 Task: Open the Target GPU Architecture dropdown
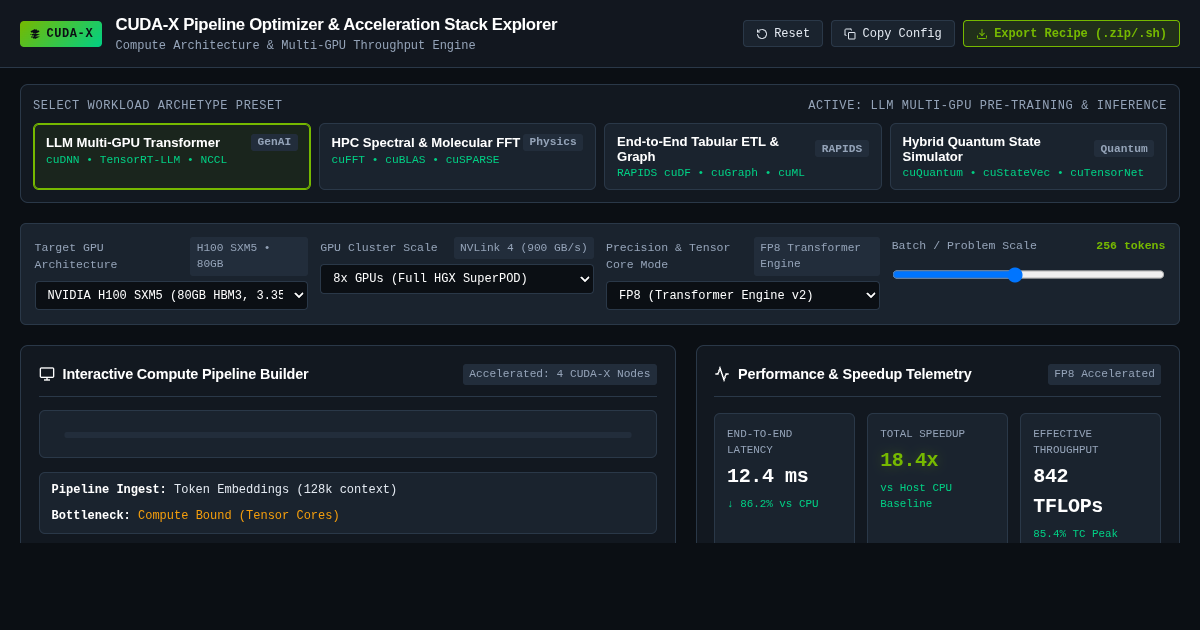pos(171,295)
